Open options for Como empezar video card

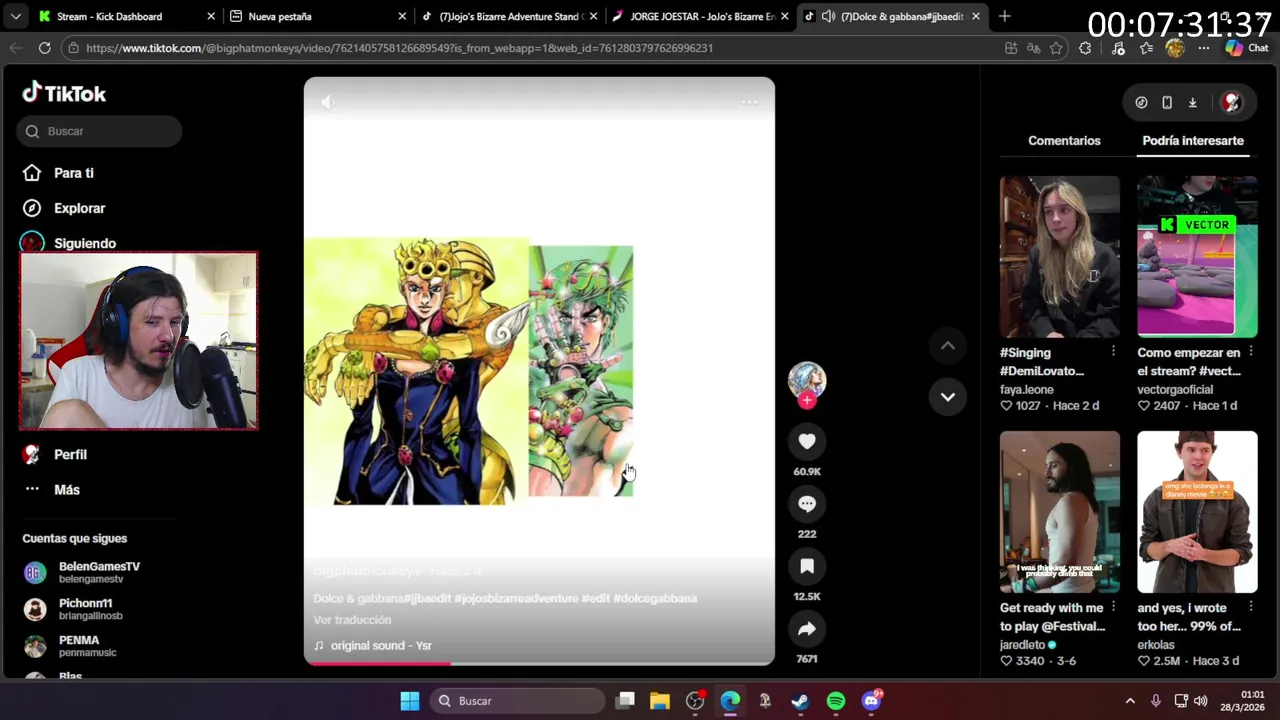1250,352
